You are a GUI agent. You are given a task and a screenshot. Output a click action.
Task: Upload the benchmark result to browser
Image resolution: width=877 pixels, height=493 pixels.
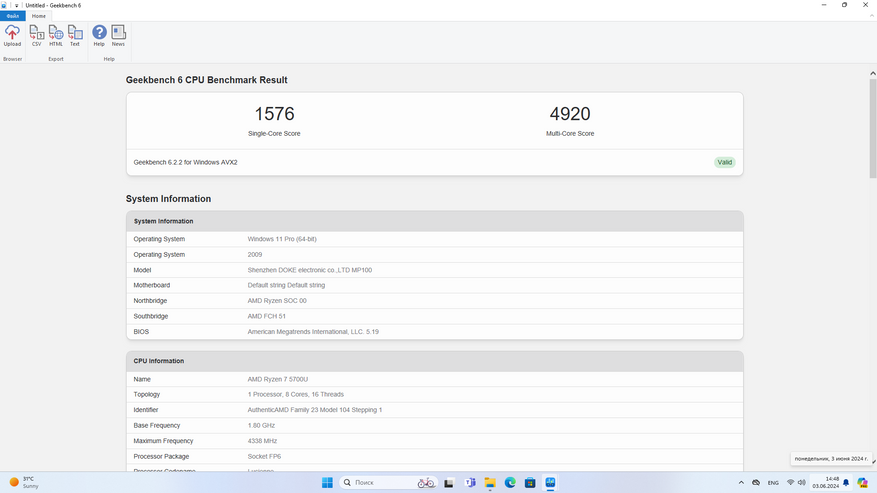point(12,36)
